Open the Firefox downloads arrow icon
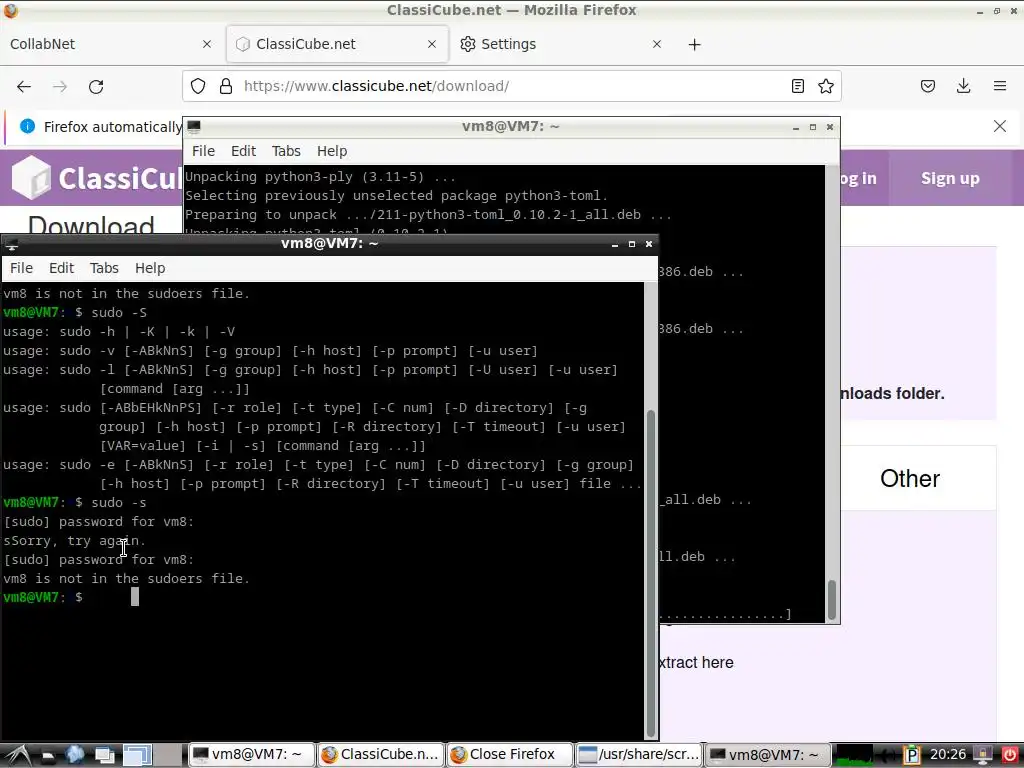 pyautogui.click(x=963, y=86)
